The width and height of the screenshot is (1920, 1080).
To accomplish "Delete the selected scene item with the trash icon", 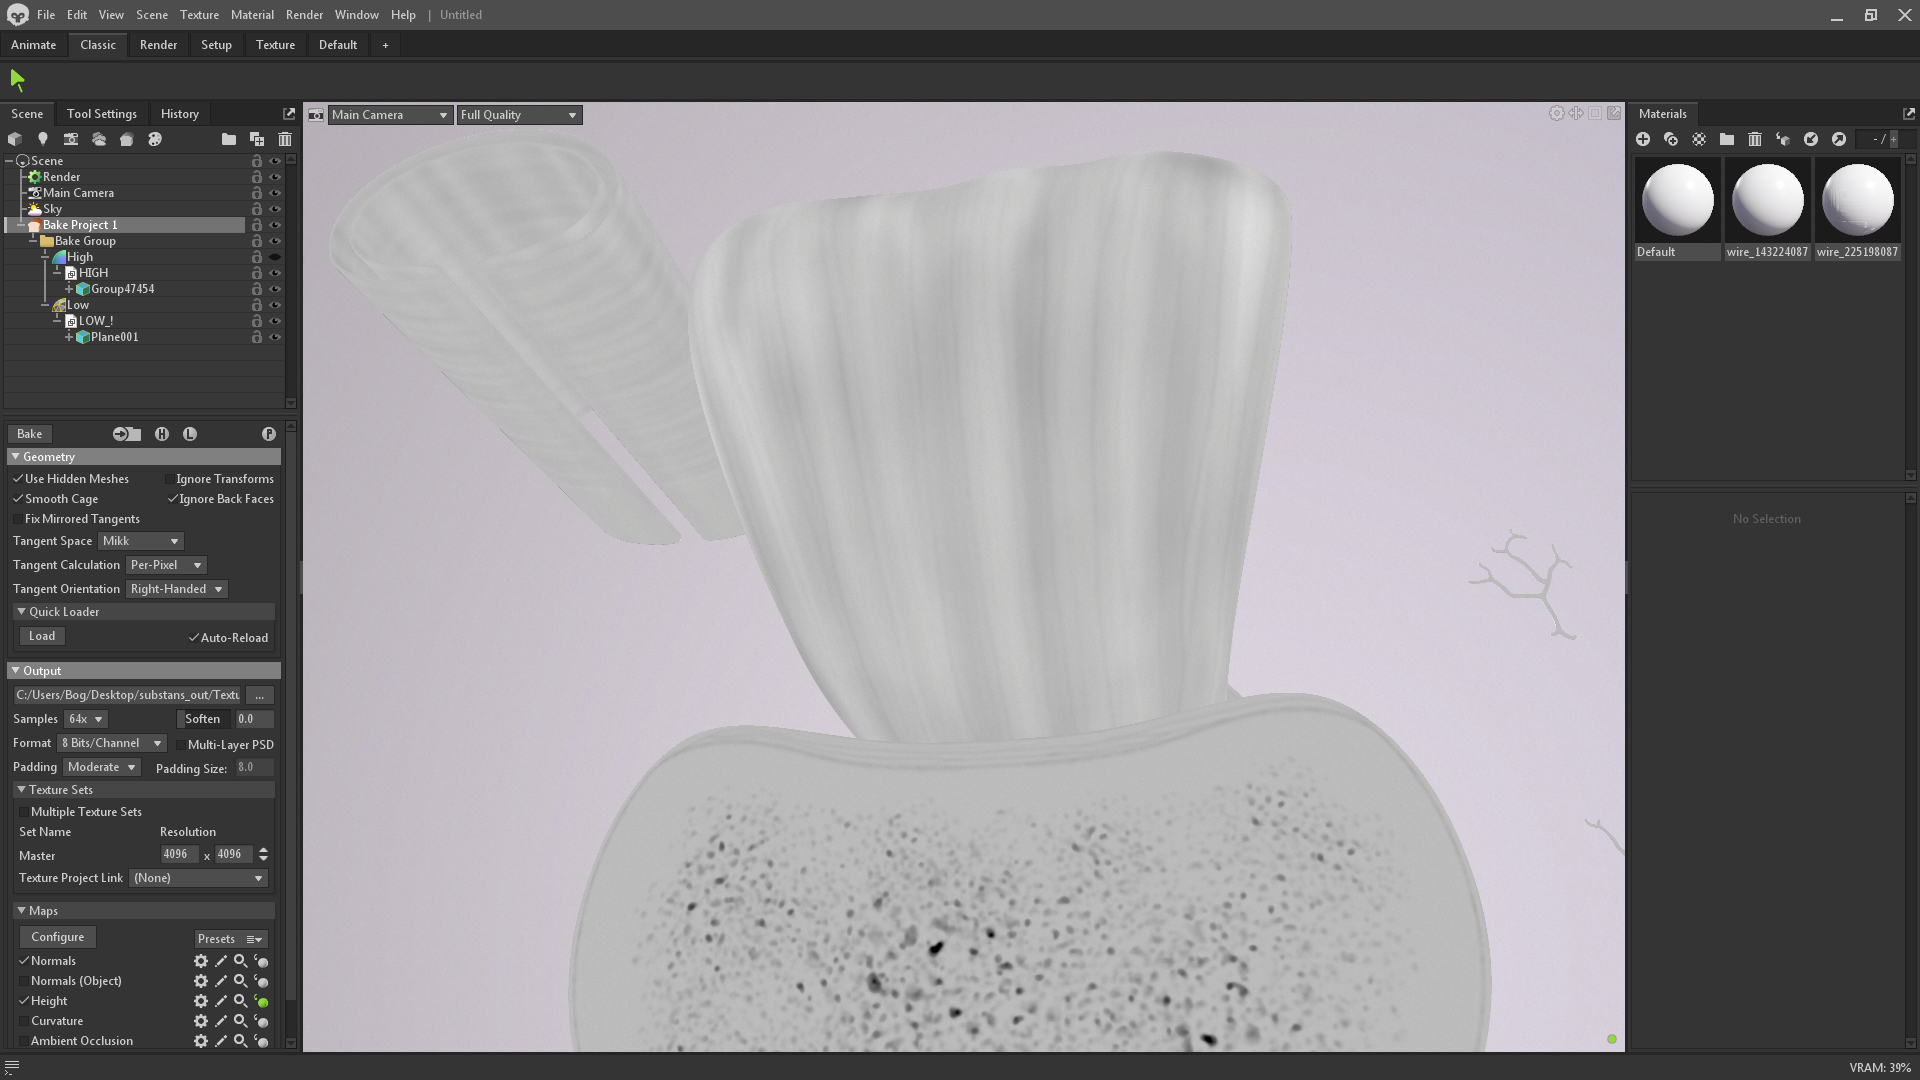I will (285, 140).
